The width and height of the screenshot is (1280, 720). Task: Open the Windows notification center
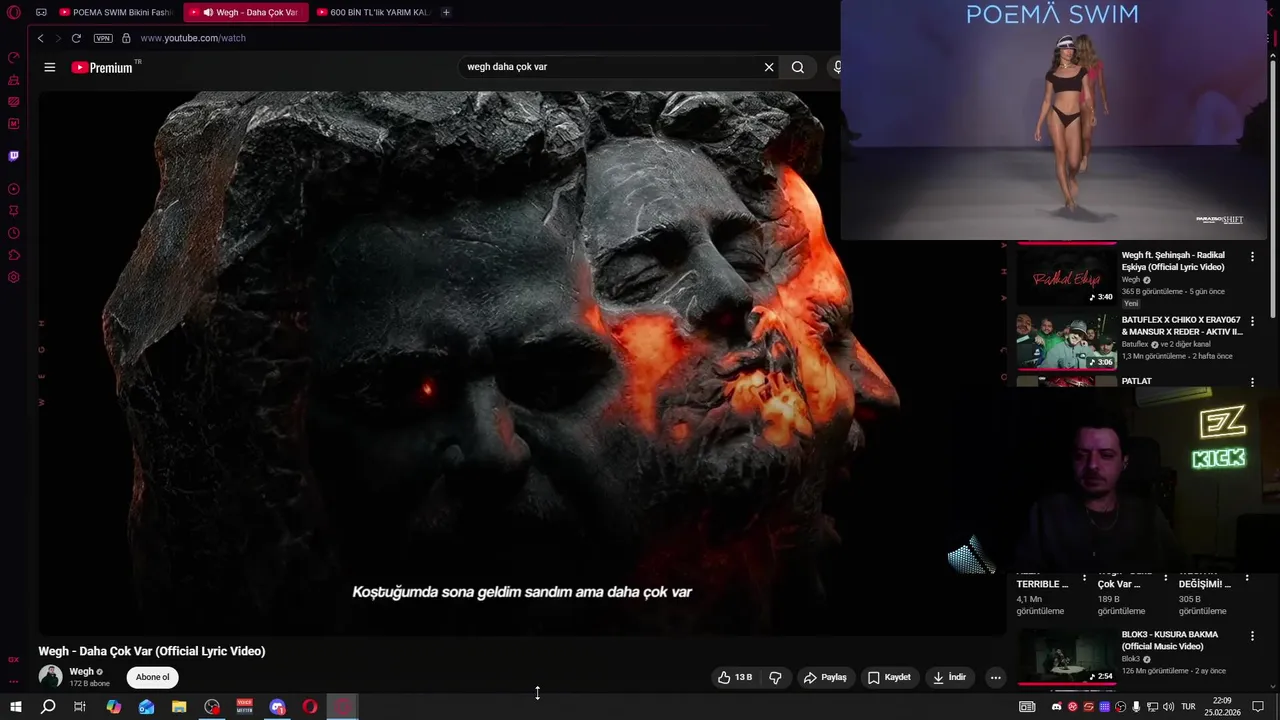pyautogui.click(x=1258, y=707)
